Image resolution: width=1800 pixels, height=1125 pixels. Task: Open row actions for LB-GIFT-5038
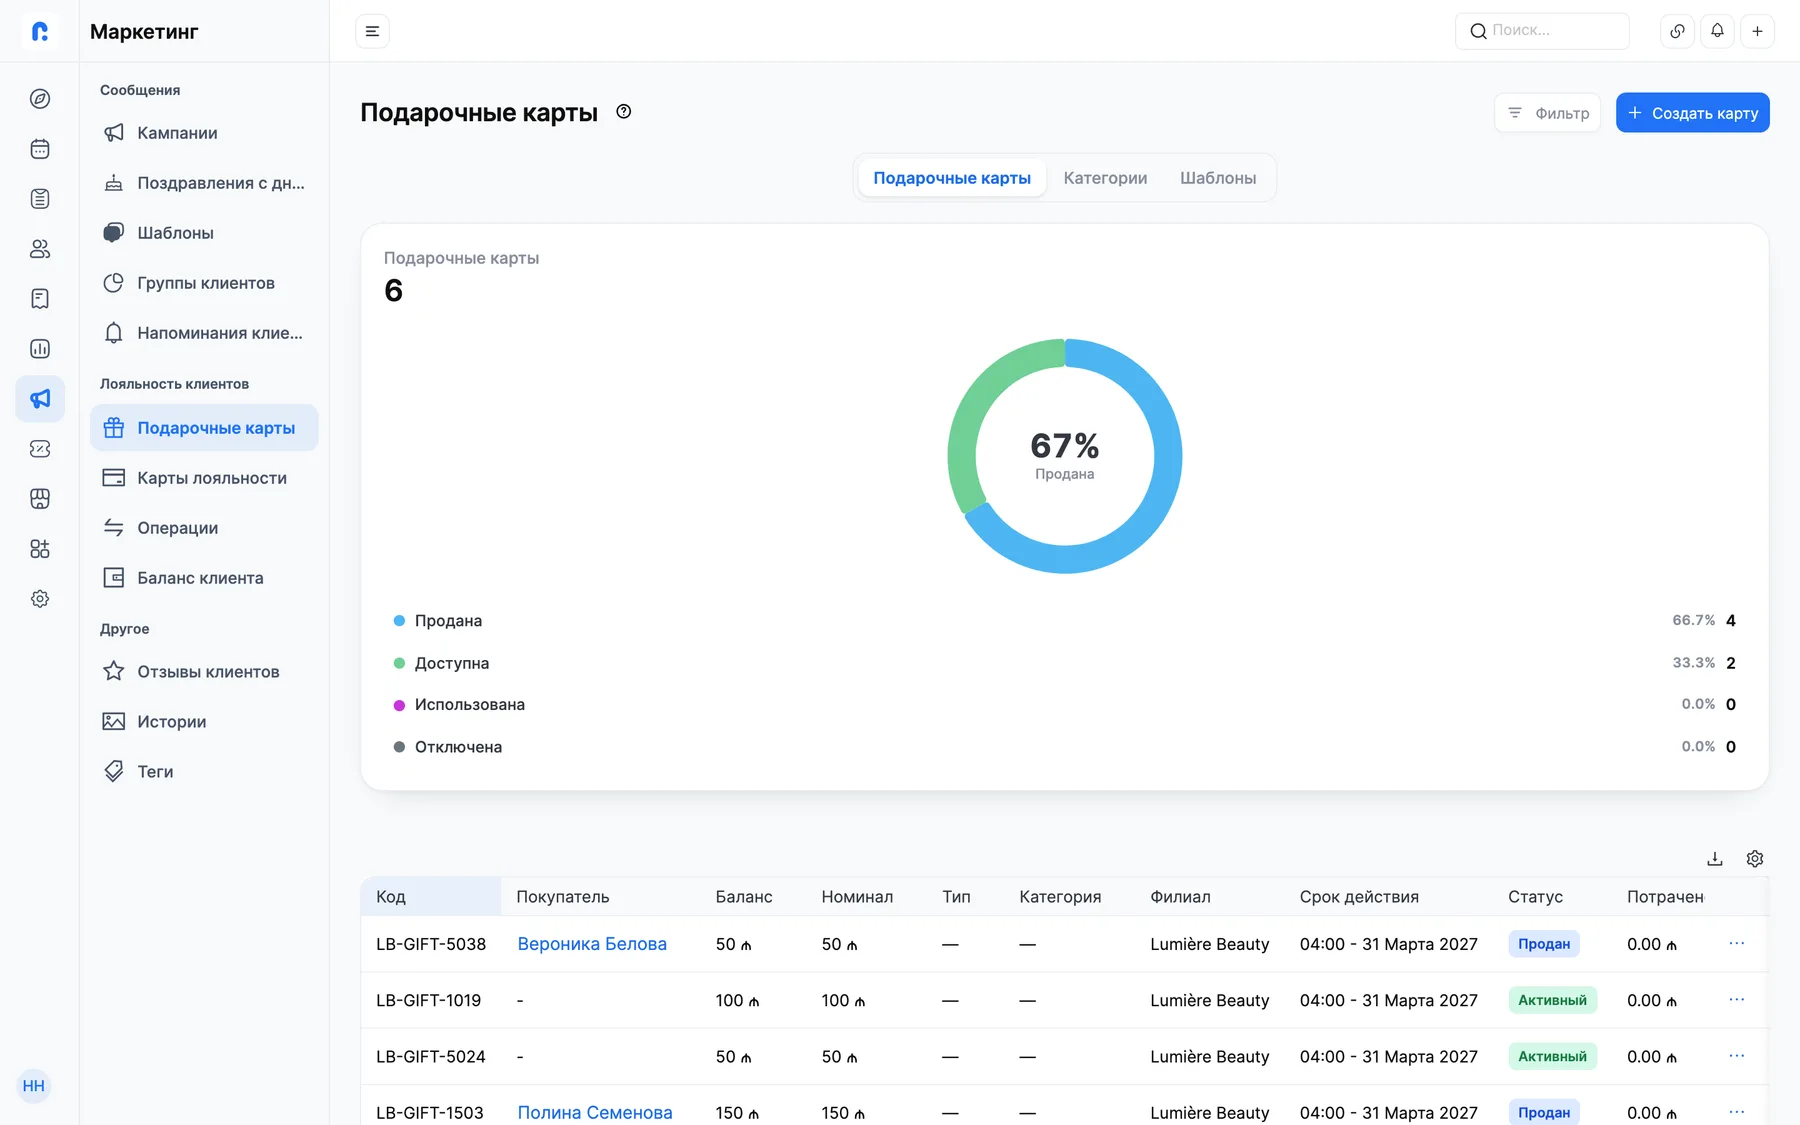point(1737,943)
